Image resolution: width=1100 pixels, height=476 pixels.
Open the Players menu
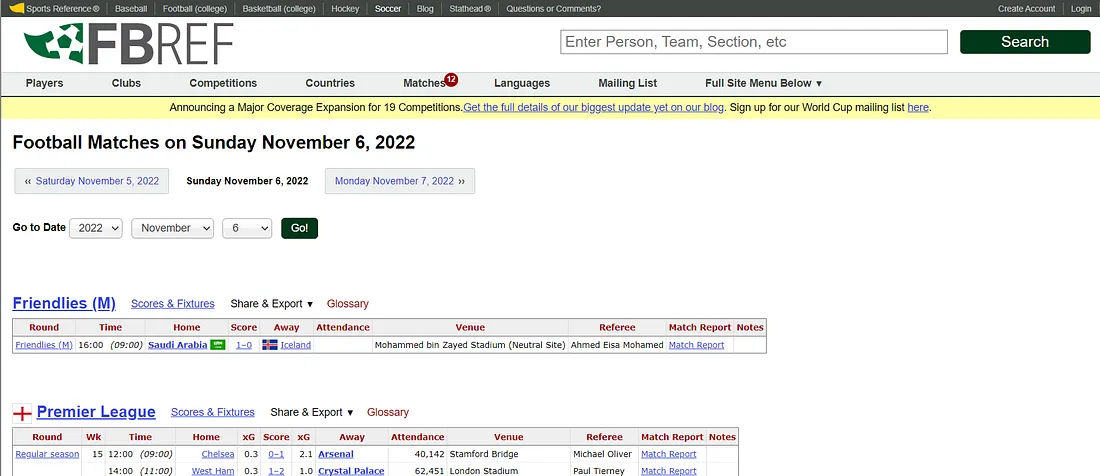[44, 83]
